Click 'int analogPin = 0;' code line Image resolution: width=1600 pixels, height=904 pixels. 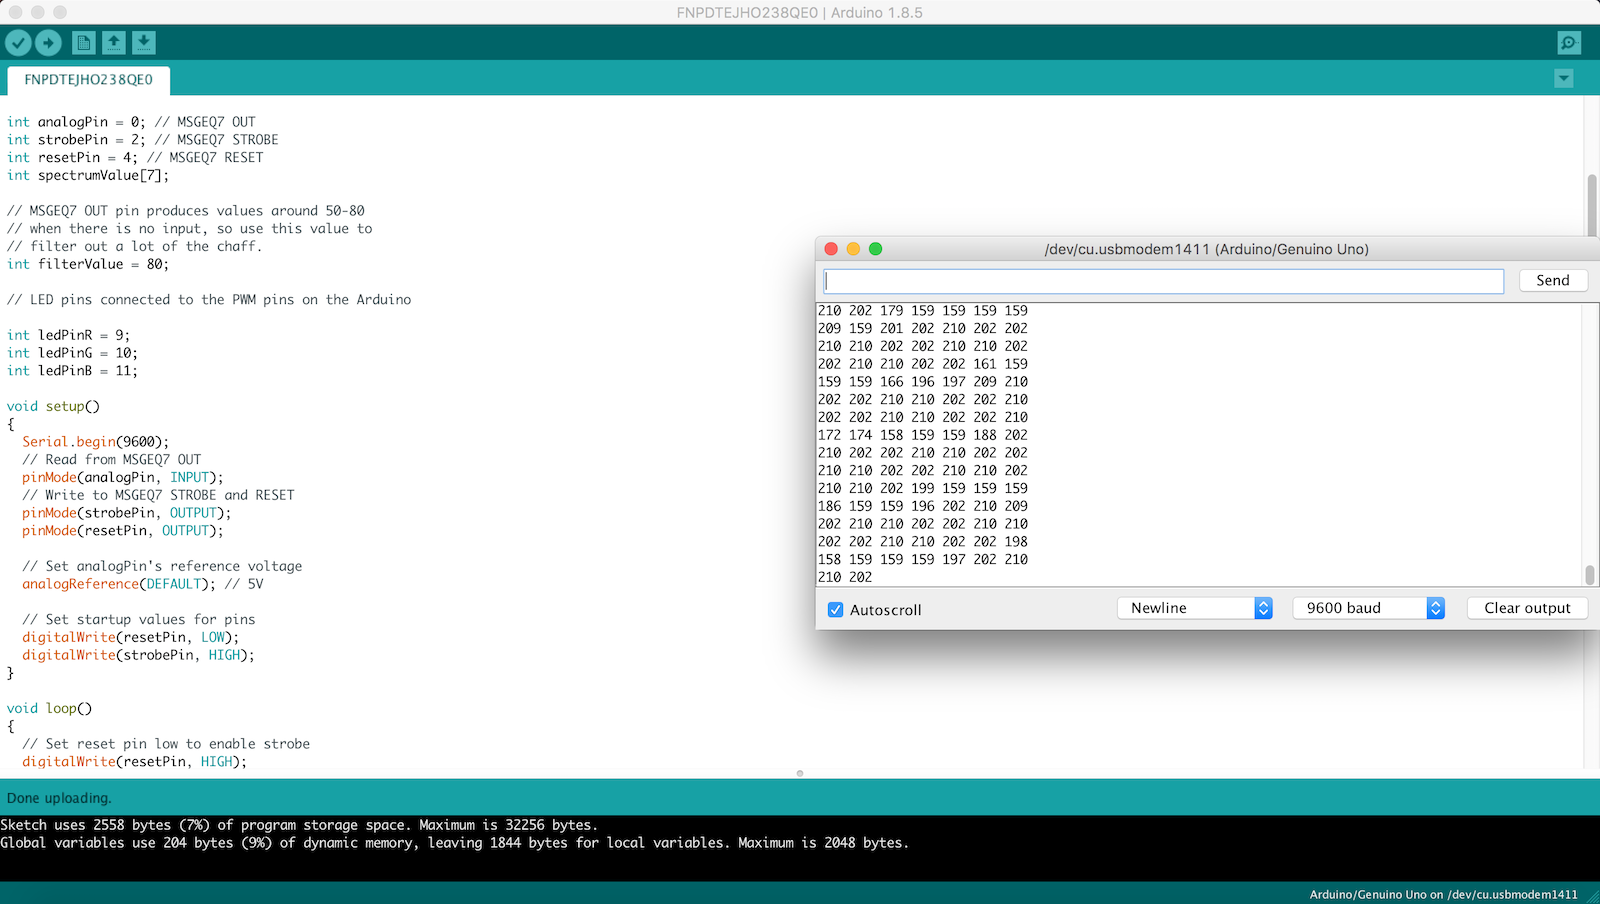[76, 122]
